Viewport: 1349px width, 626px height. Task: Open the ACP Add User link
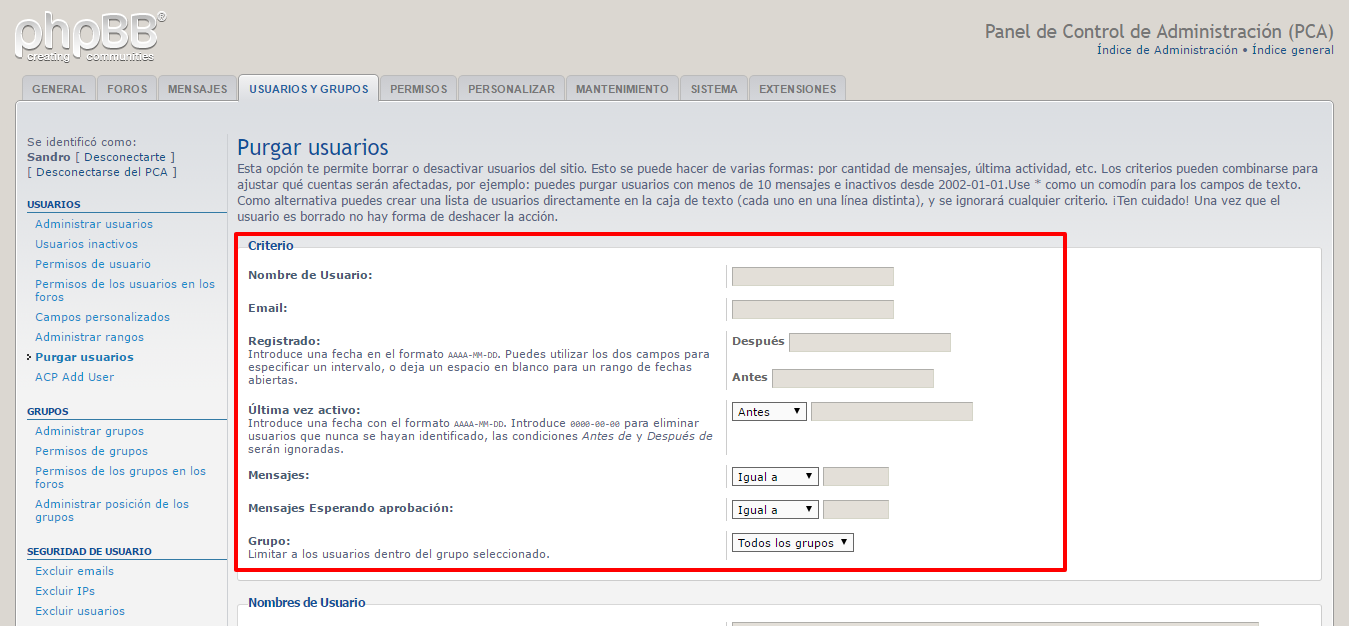pyautogui.click(x=74, y=377)
